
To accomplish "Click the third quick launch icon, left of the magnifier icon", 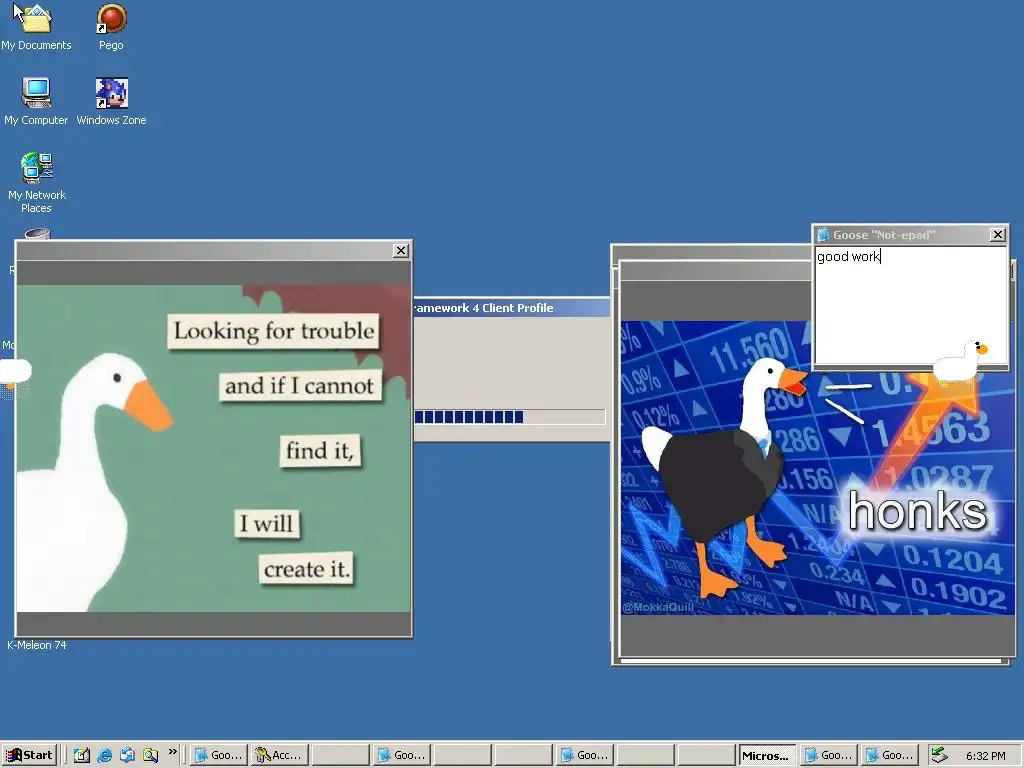I will click(127, 755).
